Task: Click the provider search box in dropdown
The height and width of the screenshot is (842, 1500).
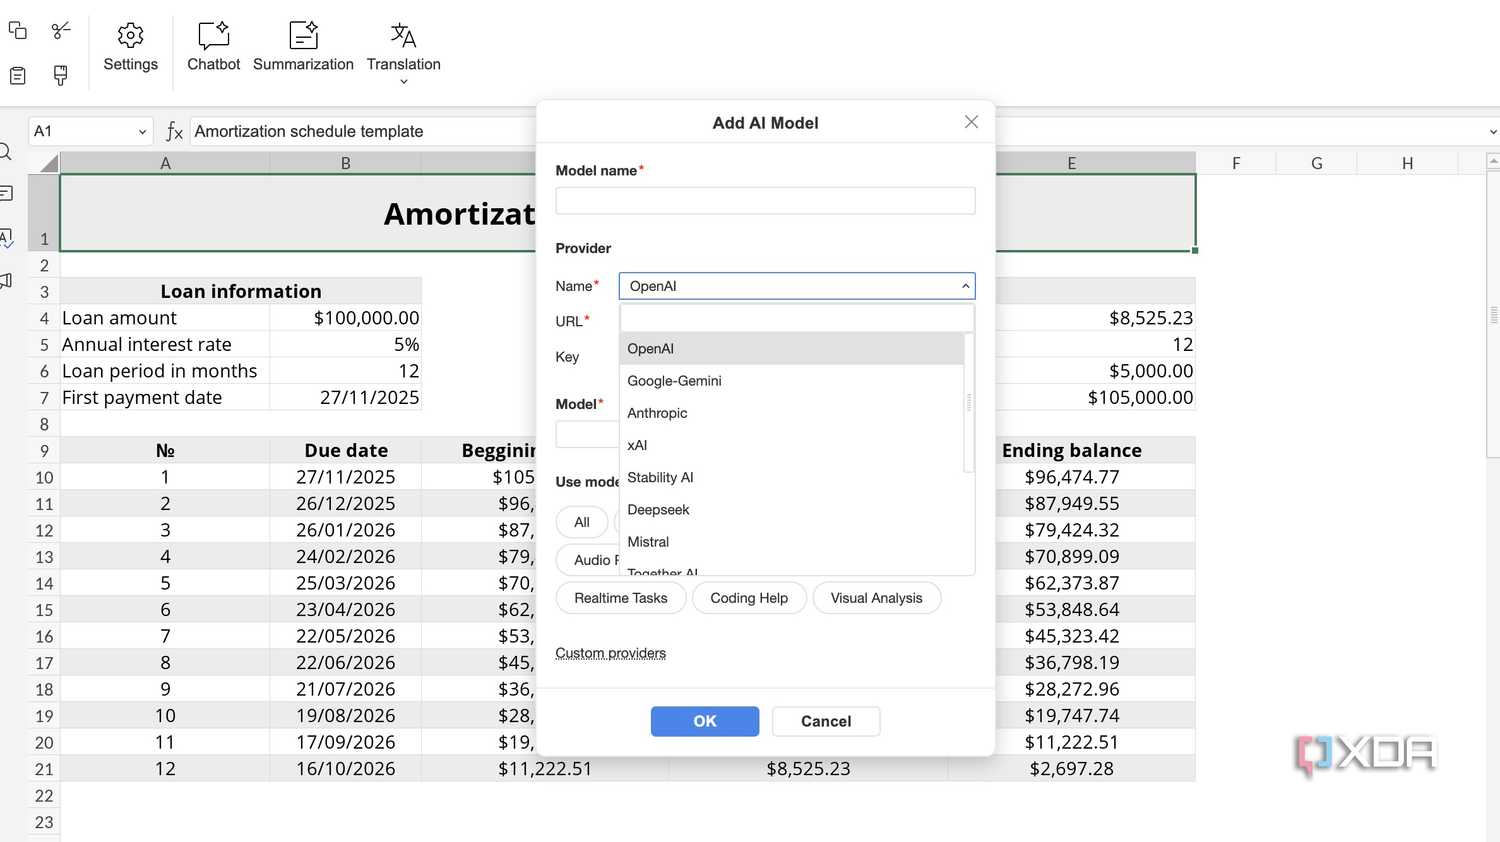Action: [797, 318]
